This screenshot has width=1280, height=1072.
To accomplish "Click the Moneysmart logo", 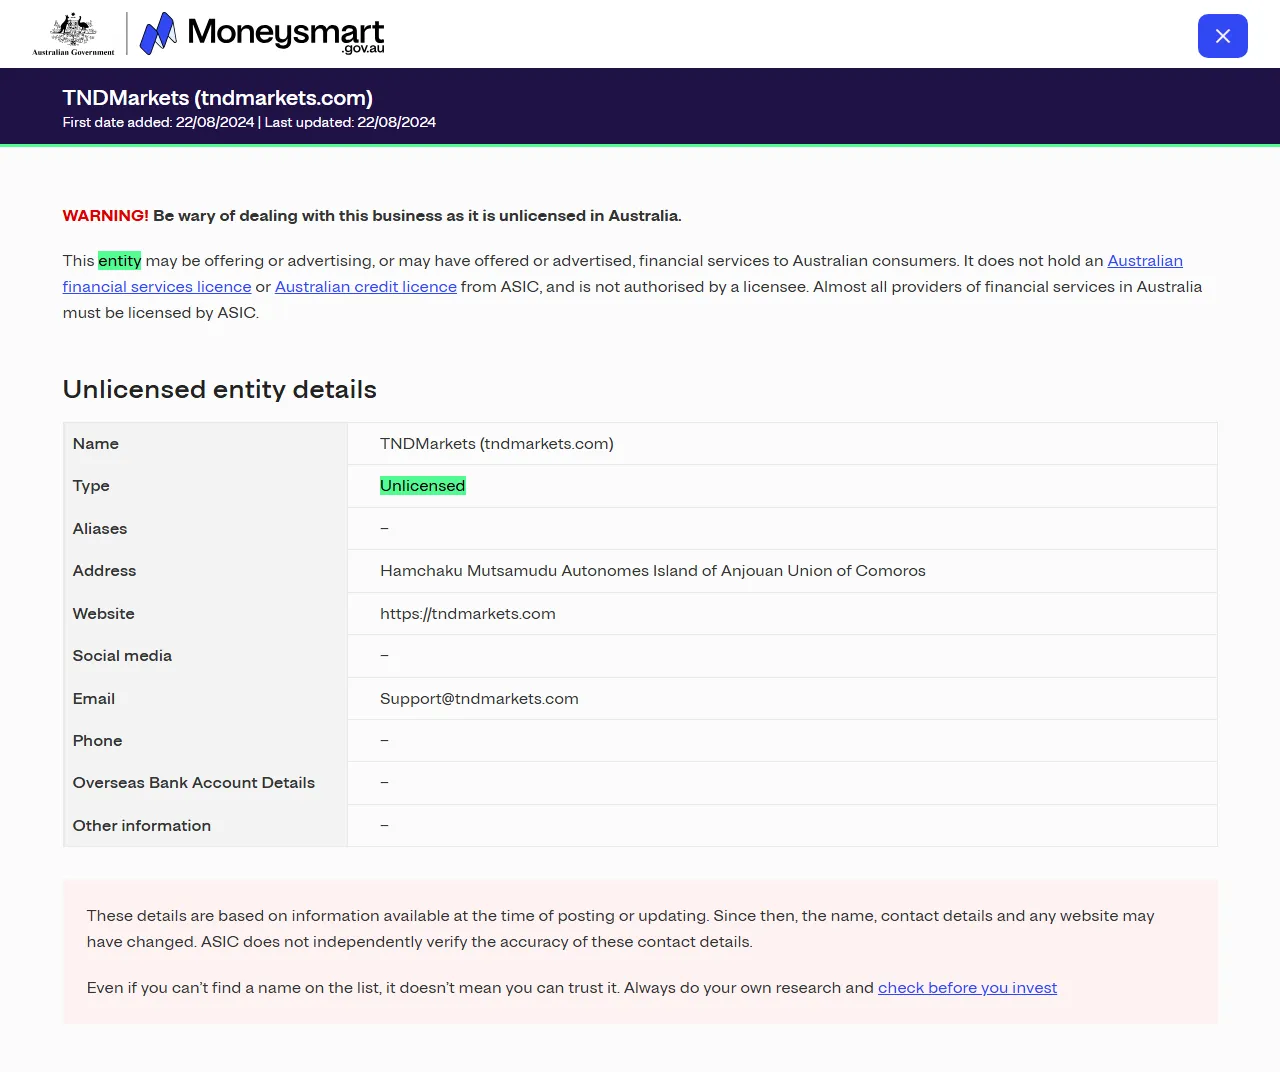I will (262, 34).
